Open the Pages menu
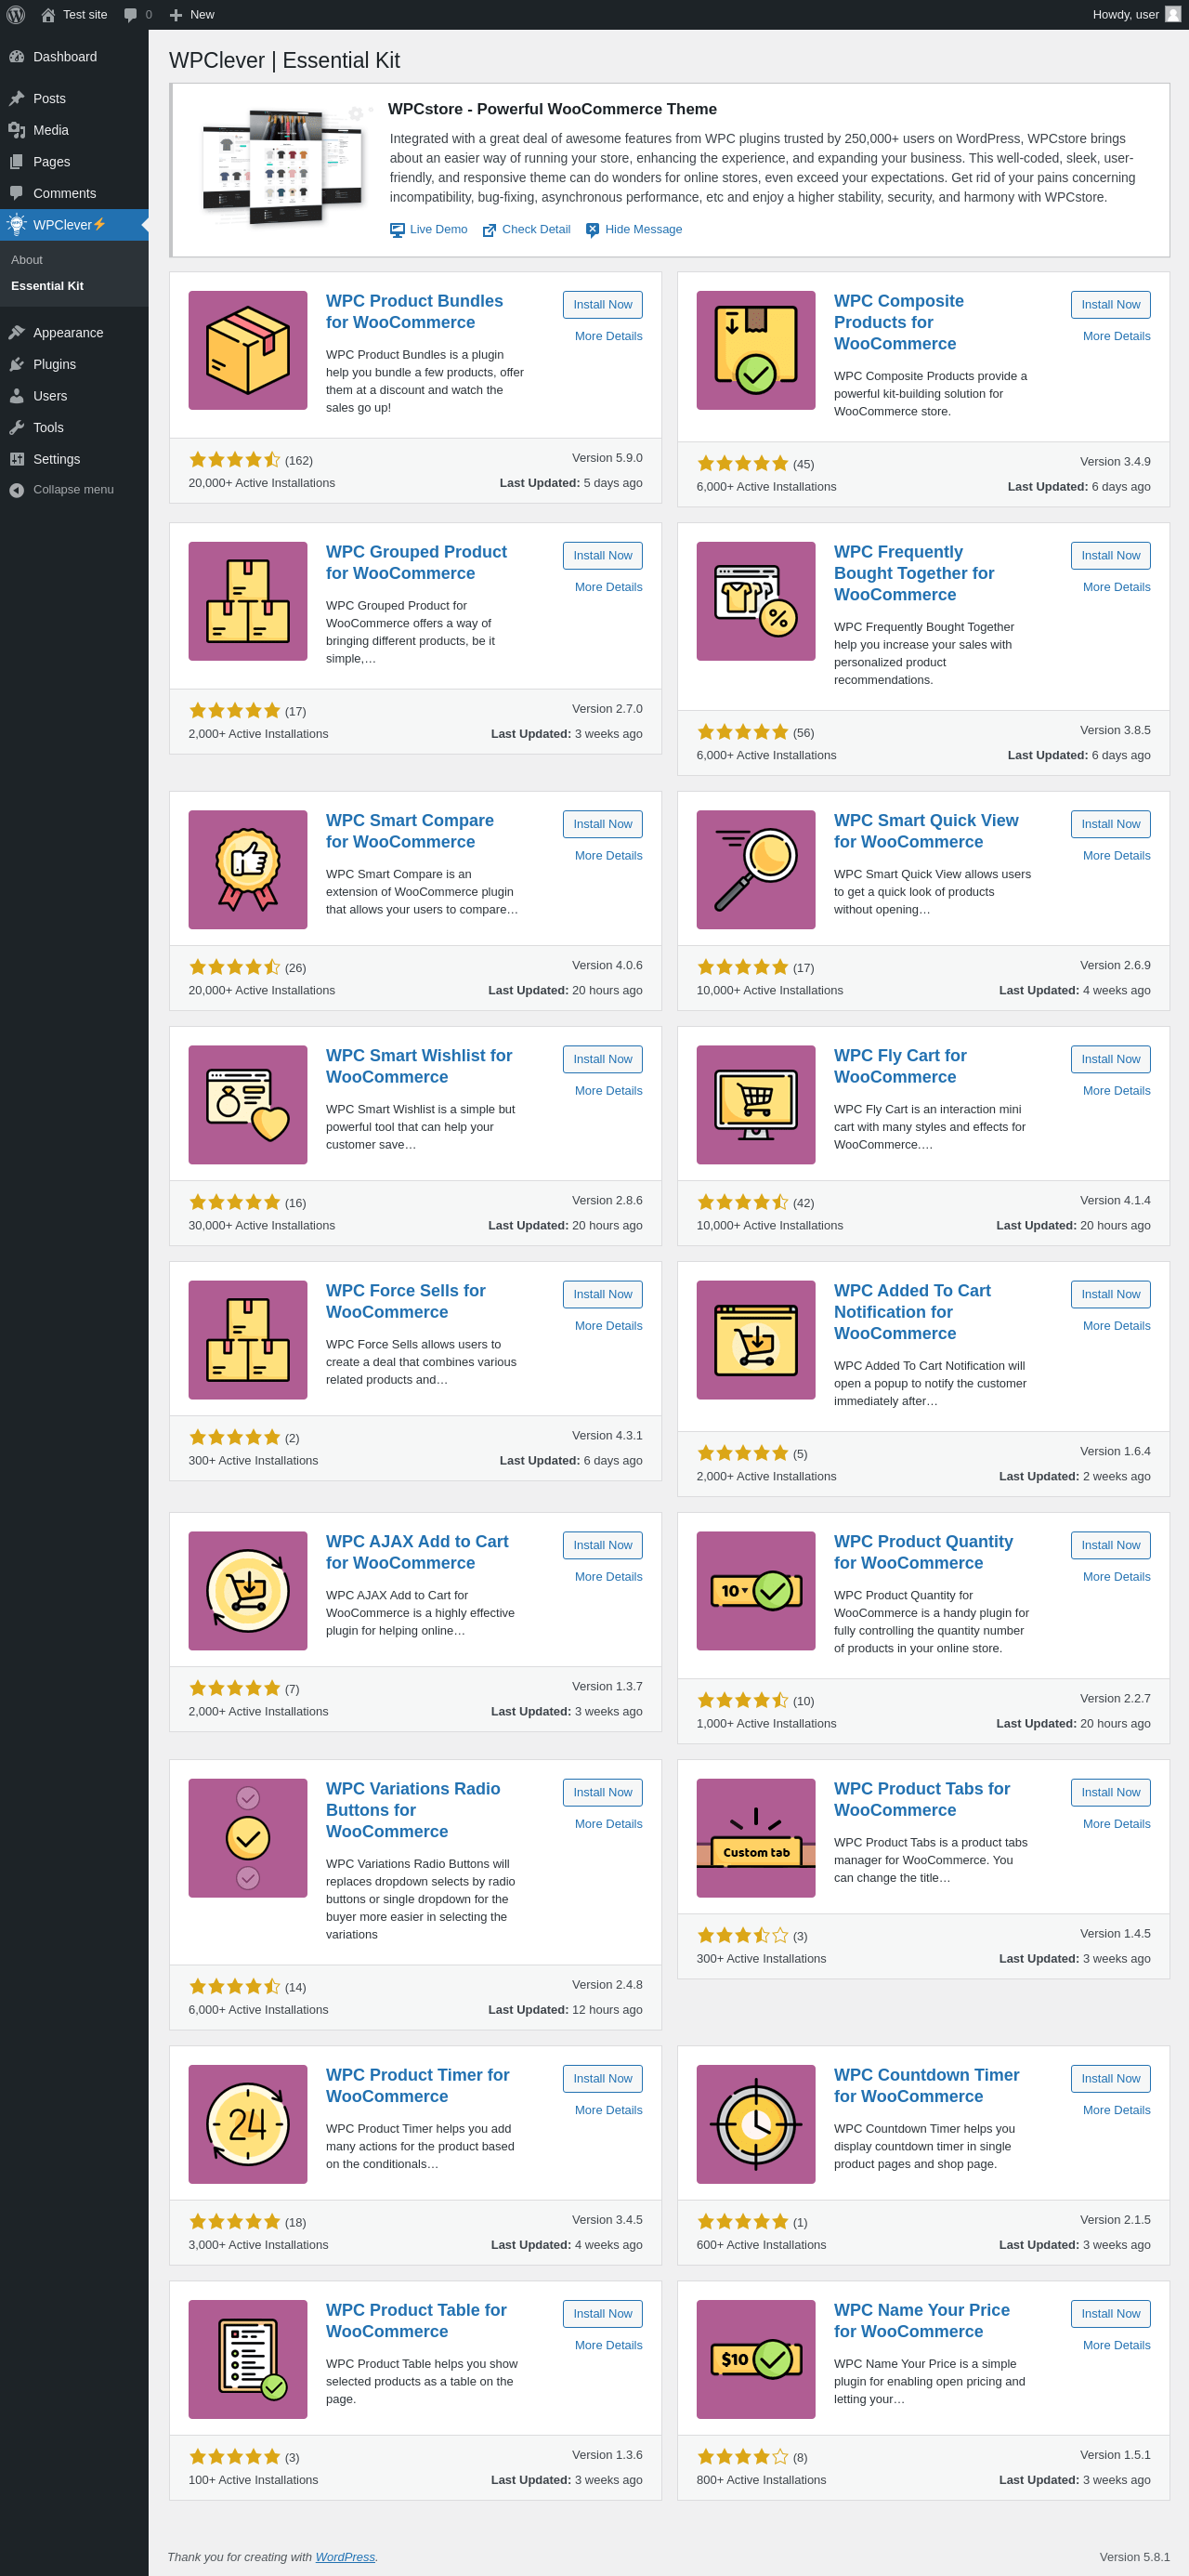This screenshot has height=2576, width=1189. coord(74,162)
